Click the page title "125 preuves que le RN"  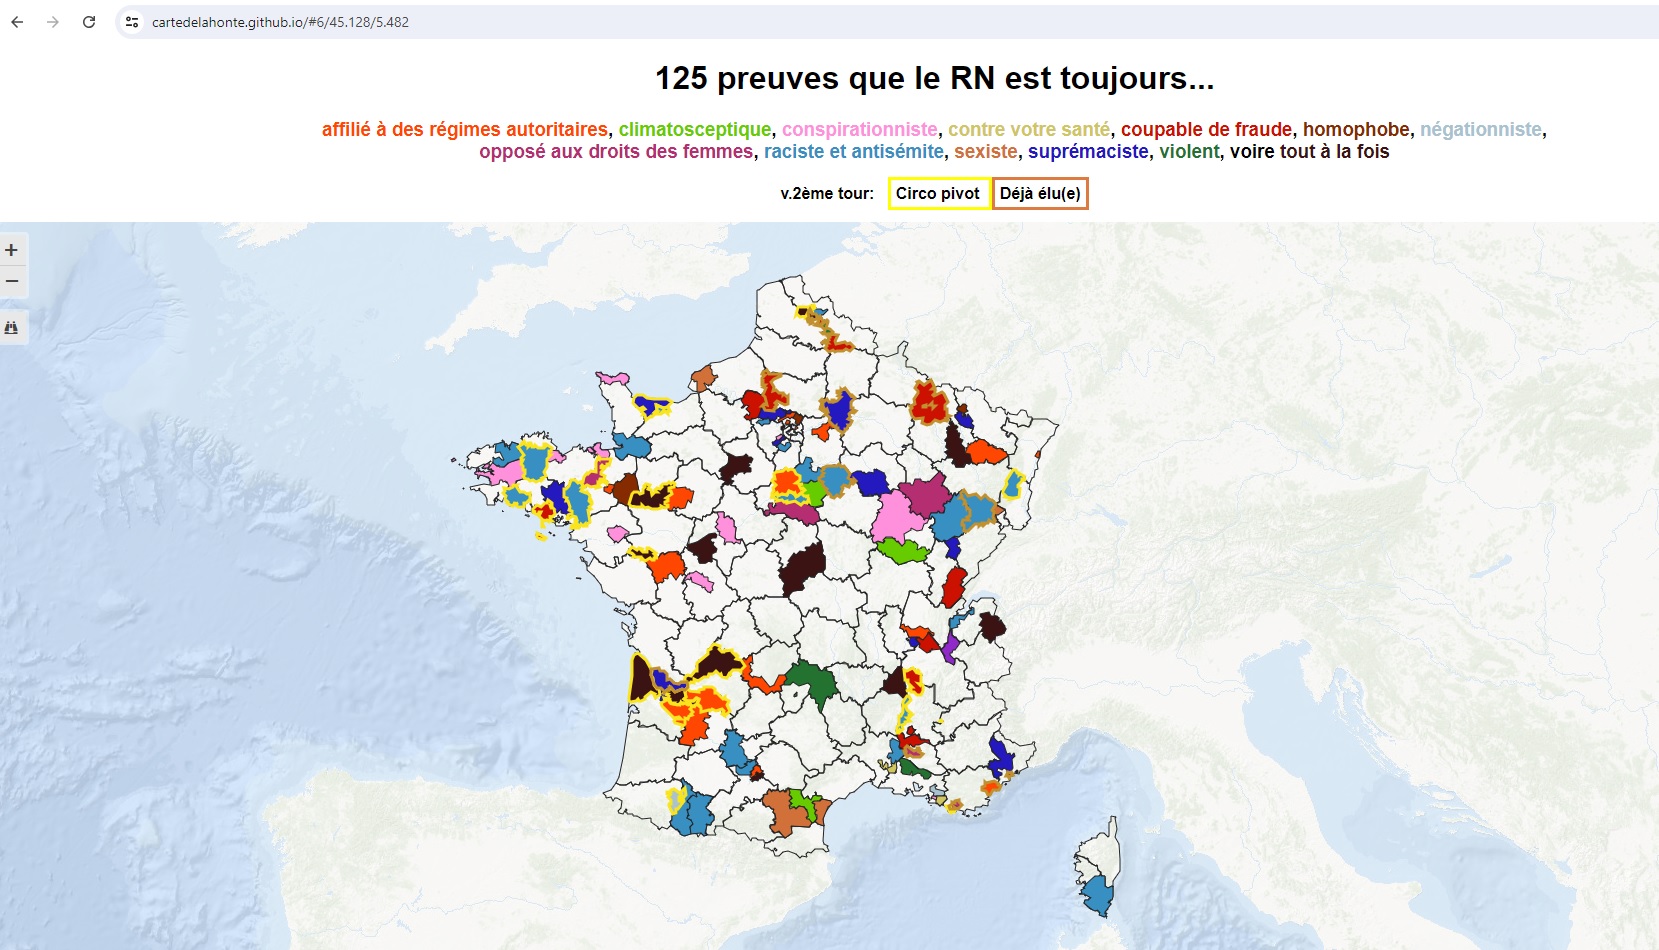934,78
